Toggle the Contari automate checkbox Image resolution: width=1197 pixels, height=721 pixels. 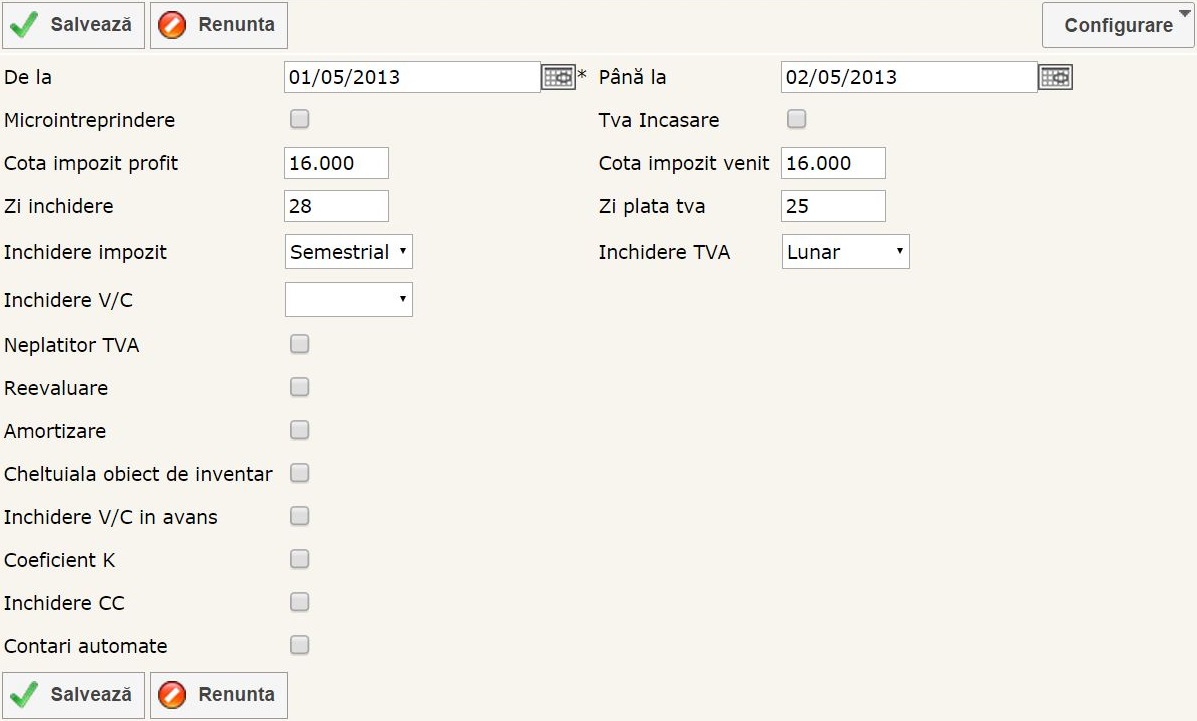click(299, 645)
